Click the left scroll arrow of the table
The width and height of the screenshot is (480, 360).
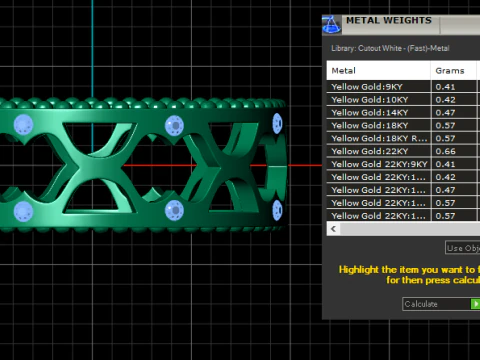tap(333, 229)
